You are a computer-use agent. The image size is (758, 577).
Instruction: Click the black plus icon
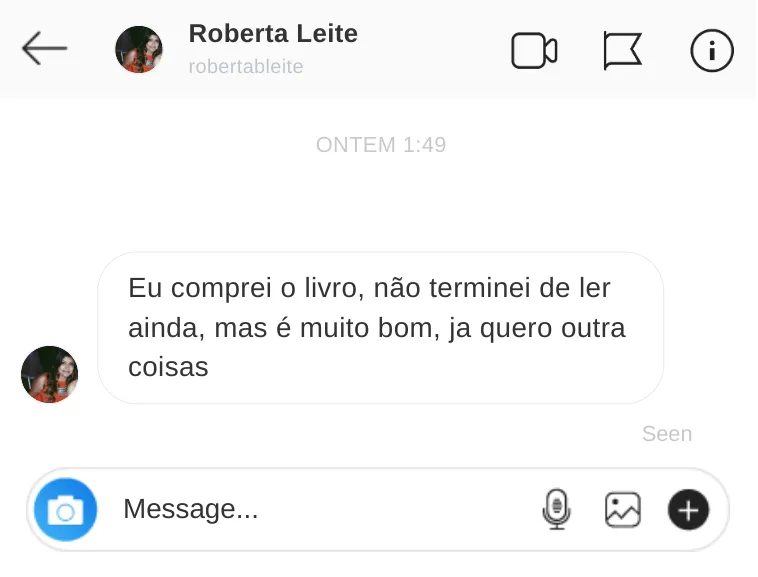click(688, 510)
